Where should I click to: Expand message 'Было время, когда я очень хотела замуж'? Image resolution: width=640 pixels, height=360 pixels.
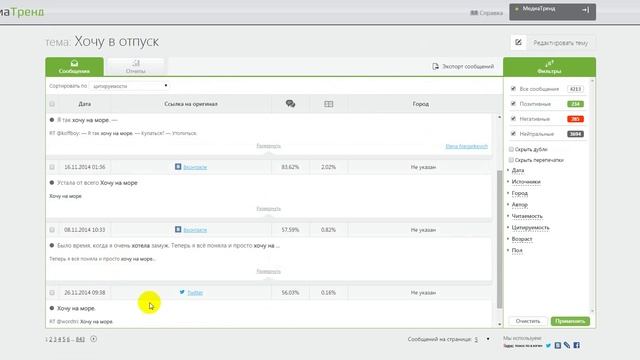click(x=268, y=271)
